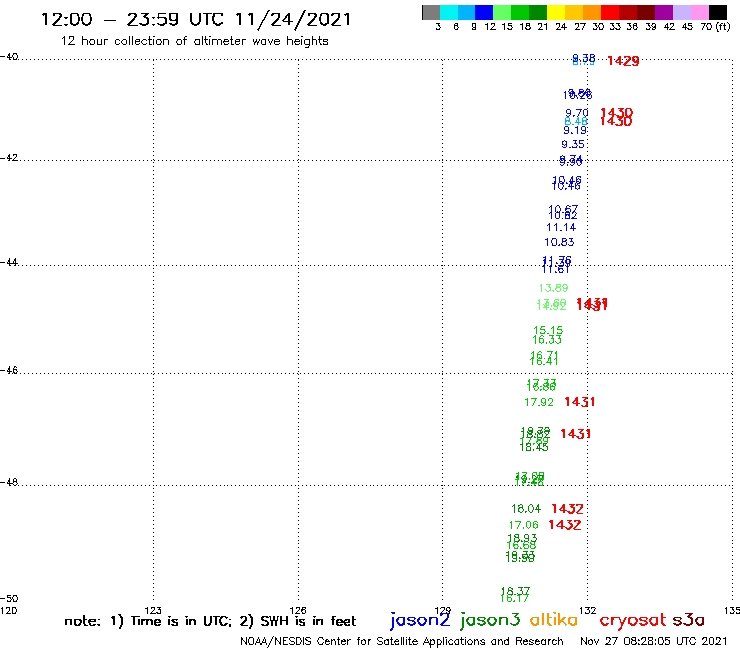Click the lavender swatch in the color scale
The image size is (740, 650).
[x=681, y=12]
